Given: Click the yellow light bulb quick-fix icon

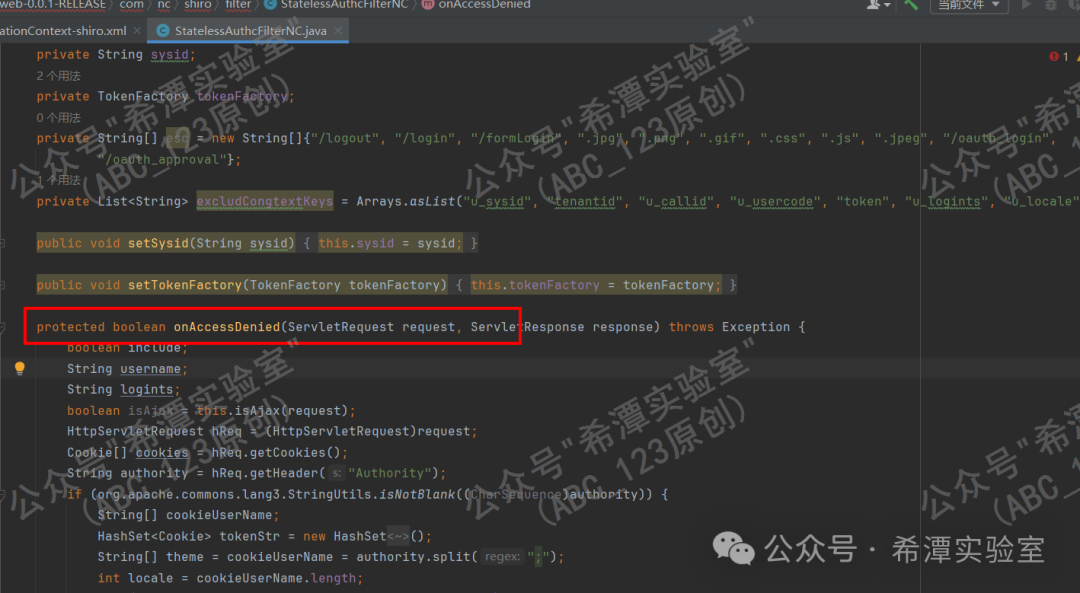Looking at the screenshot, I should coord(19,368).
